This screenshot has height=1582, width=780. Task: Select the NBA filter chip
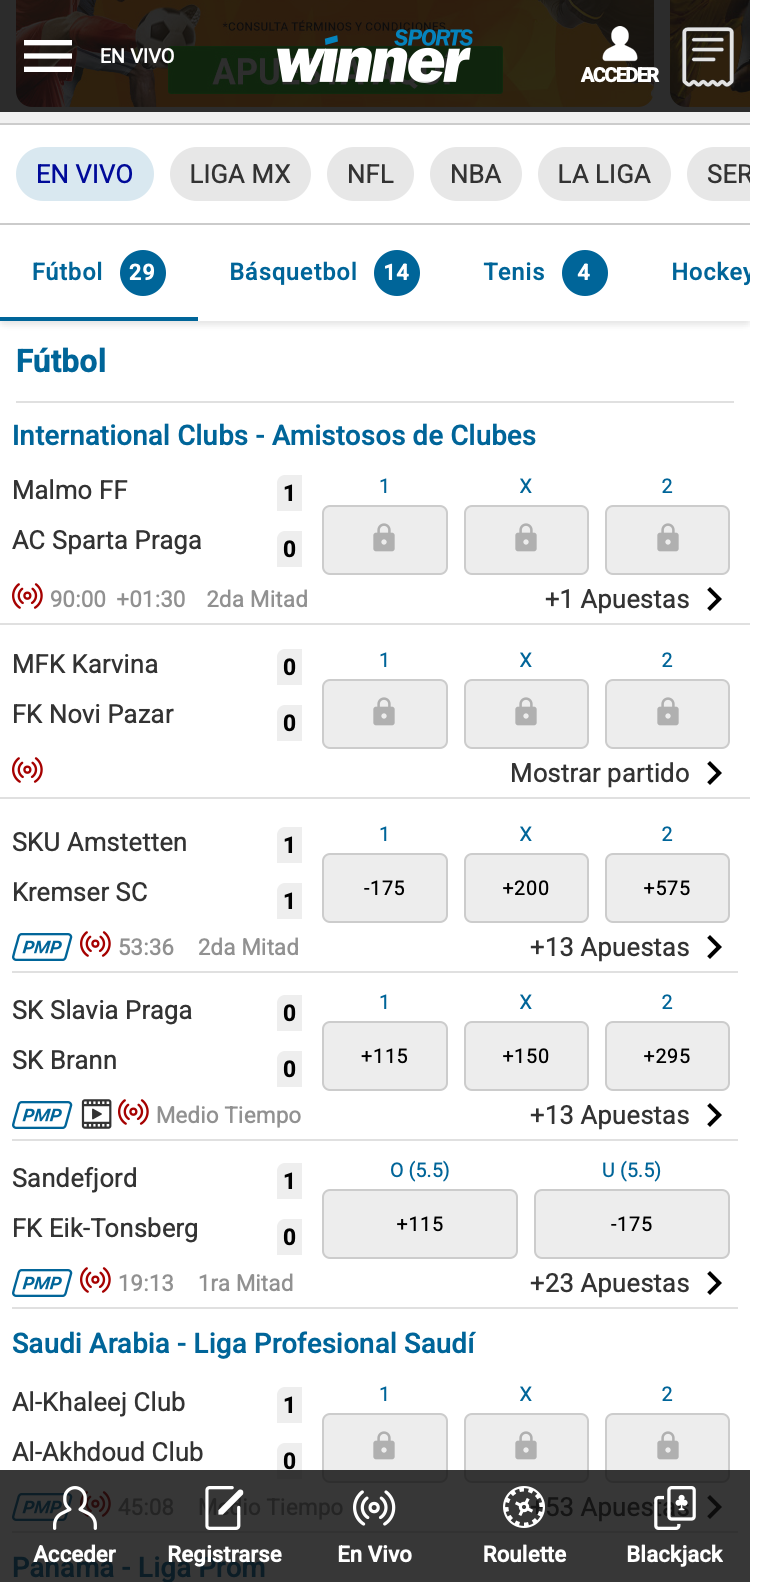click(475, 174)
